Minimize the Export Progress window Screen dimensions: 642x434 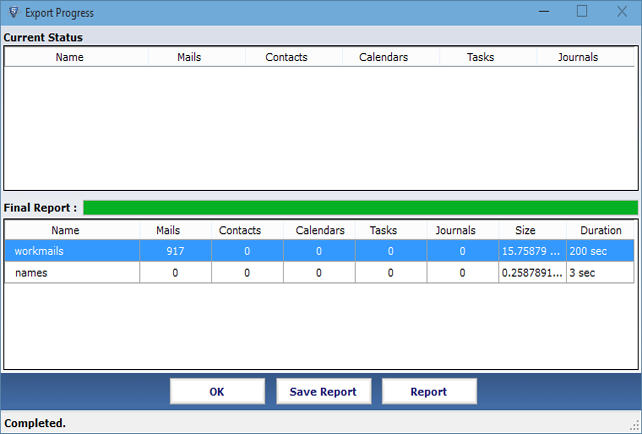544,12
